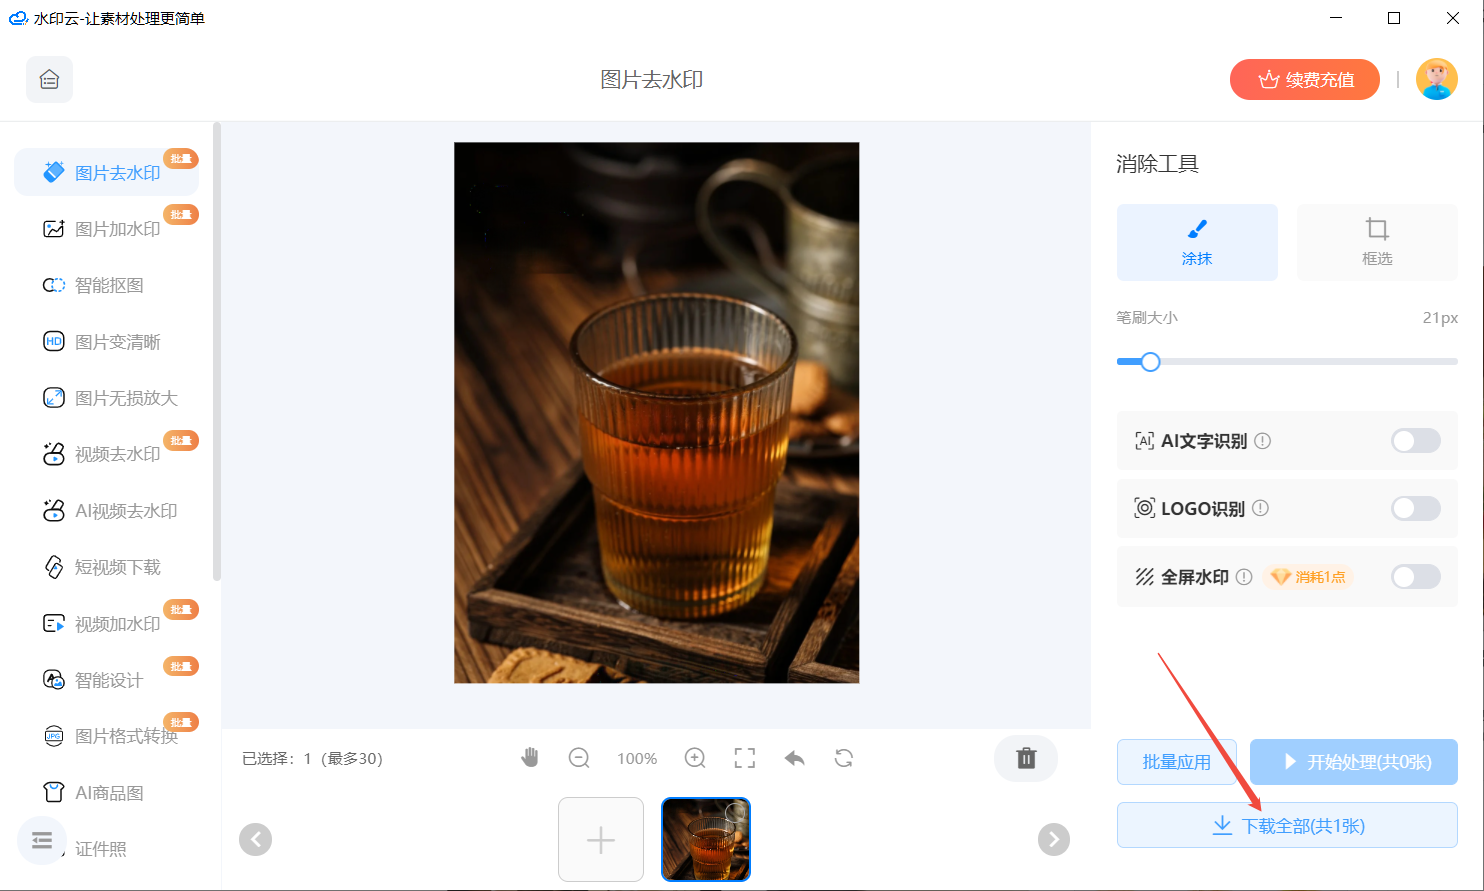Screen dimensions: 1484x891
Task: Delete image using trash icon
Action: pos(1026,758)
